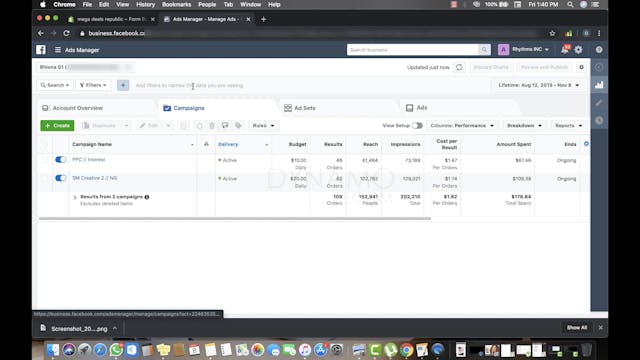The width and height of the screenshot is (640, 360).
Task: Collapse the right sidebar with the arrow icon
Action: point(599,67)
